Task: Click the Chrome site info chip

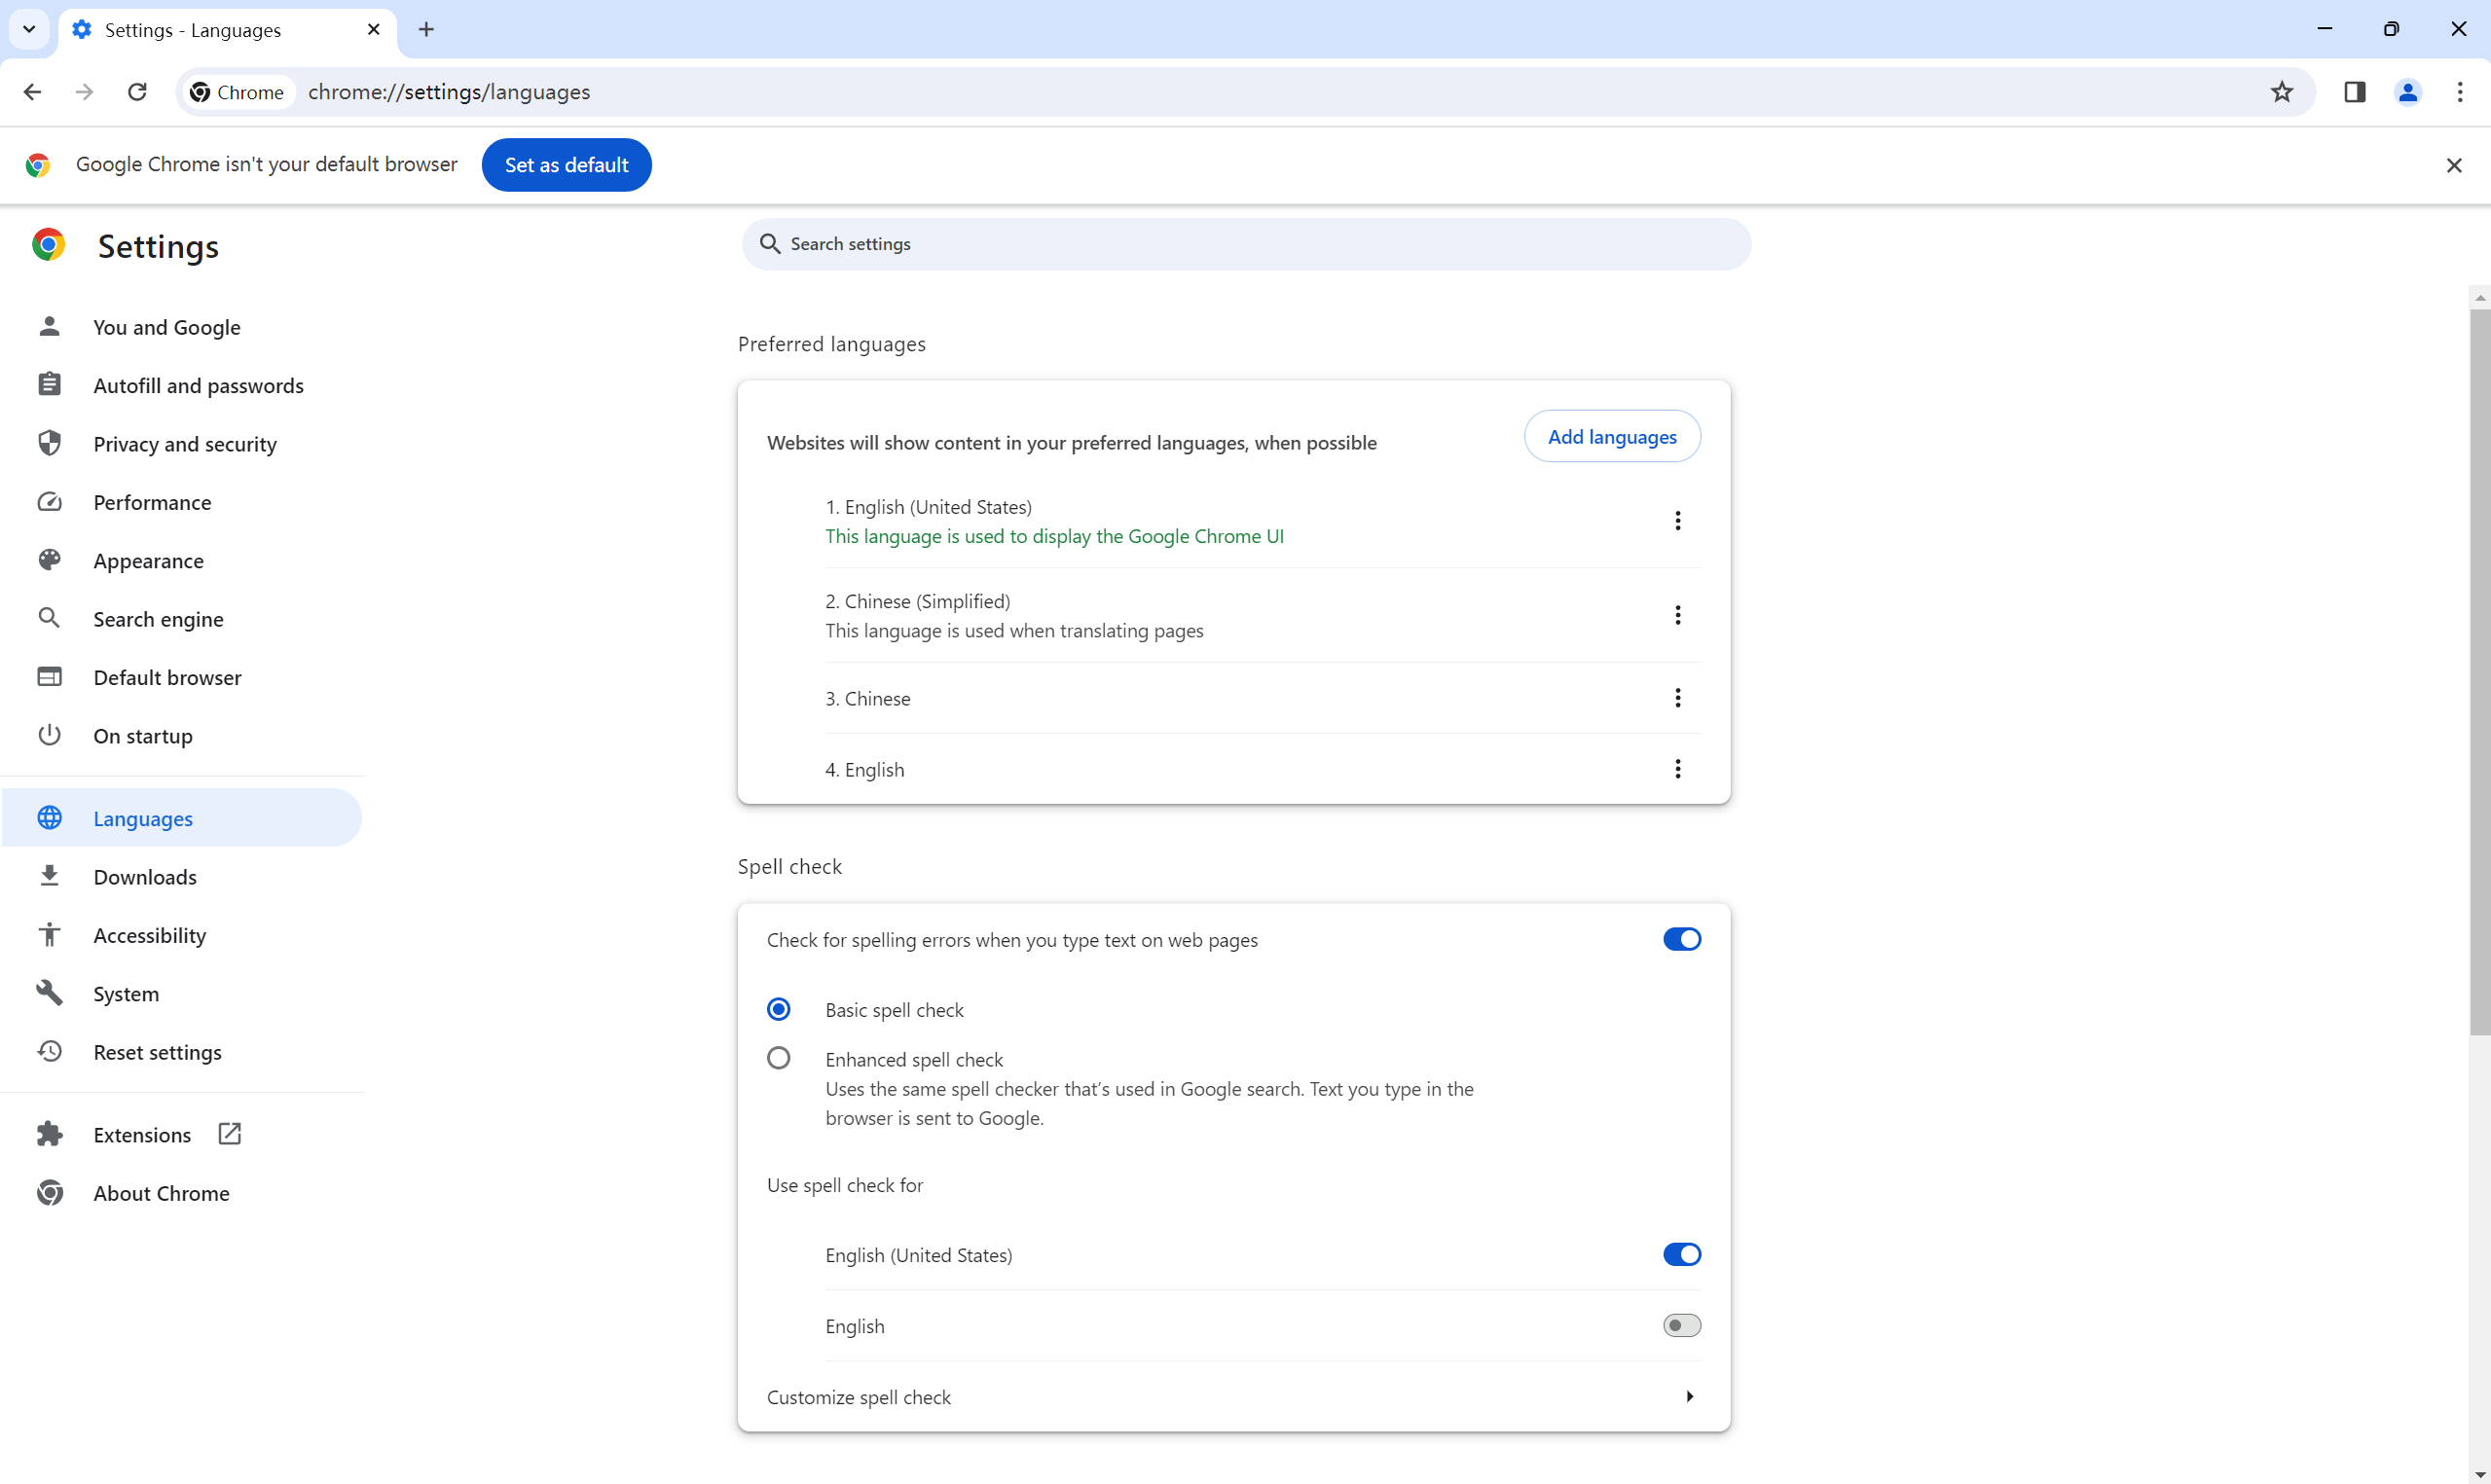Action: coord(238,92)
